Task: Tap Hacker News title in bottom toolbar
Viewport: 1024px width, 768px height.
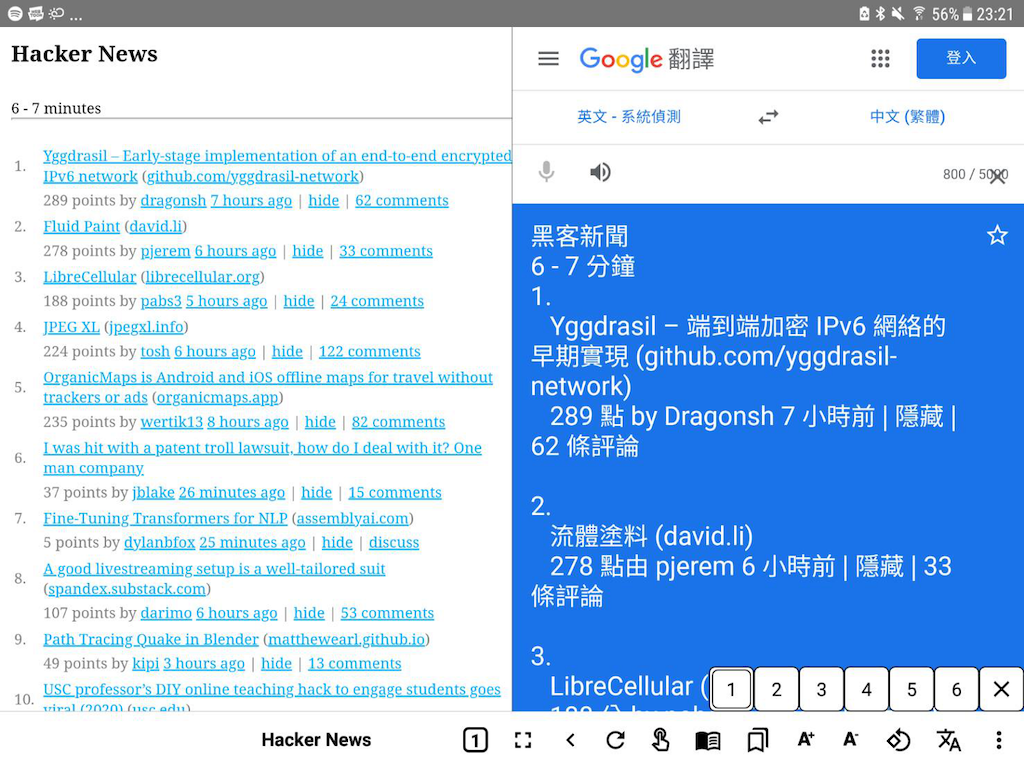Action: click(x=316, y=739)
